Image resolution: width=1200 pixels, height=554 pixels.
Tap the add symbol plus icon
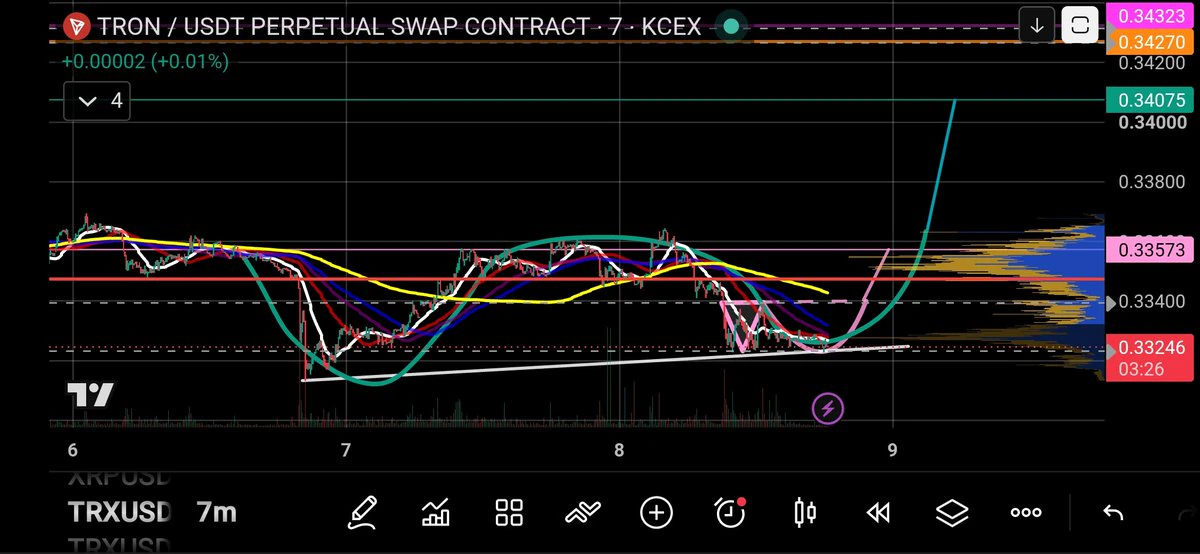coord(656,513)
